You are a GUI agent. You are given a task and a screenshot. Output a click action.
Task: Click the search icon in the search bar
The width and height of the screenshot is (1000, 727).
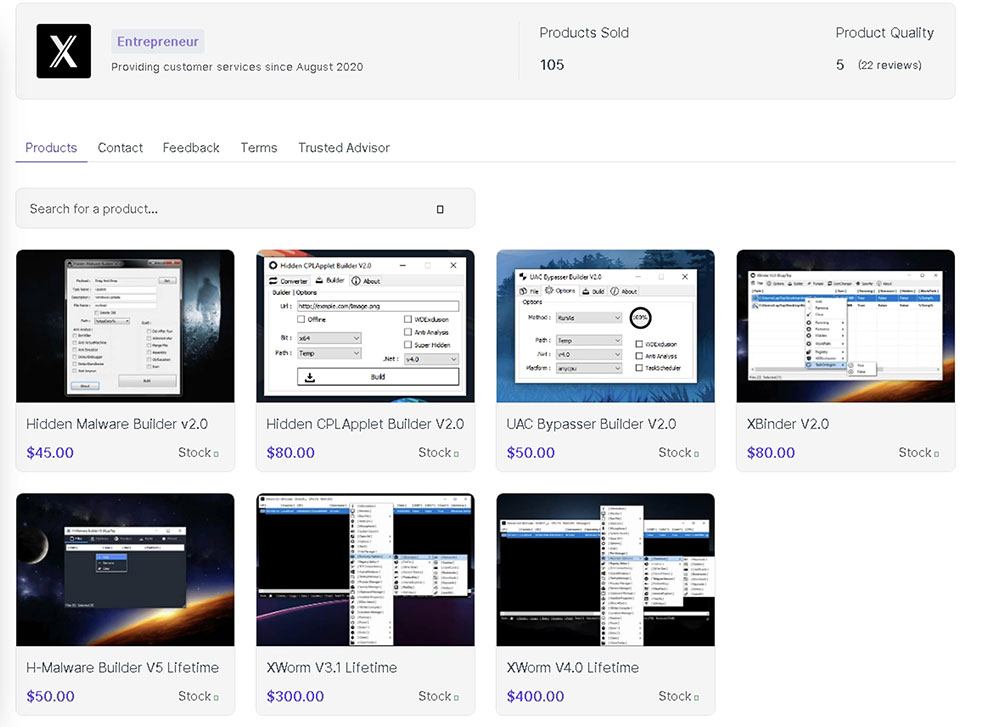click(440, 209)
